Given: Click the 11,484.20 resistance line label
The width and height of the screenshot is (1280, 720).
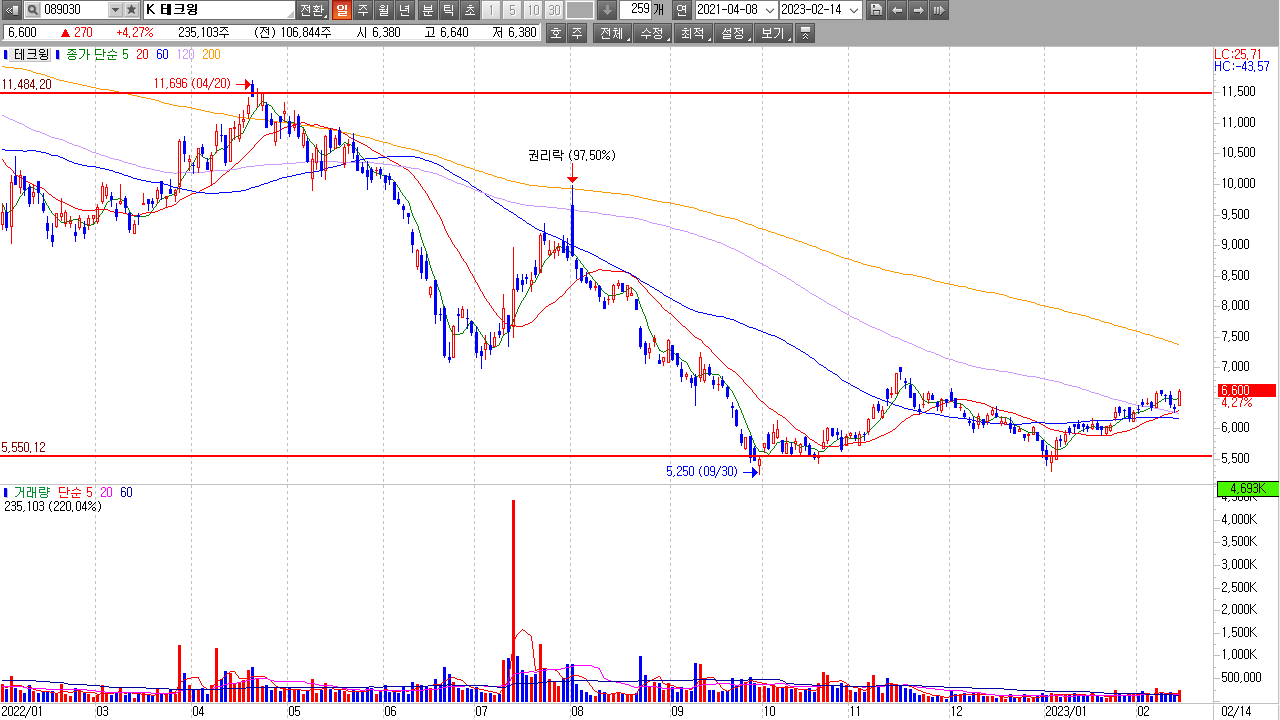Looking at the screenshot, I should tap(27, 85).
